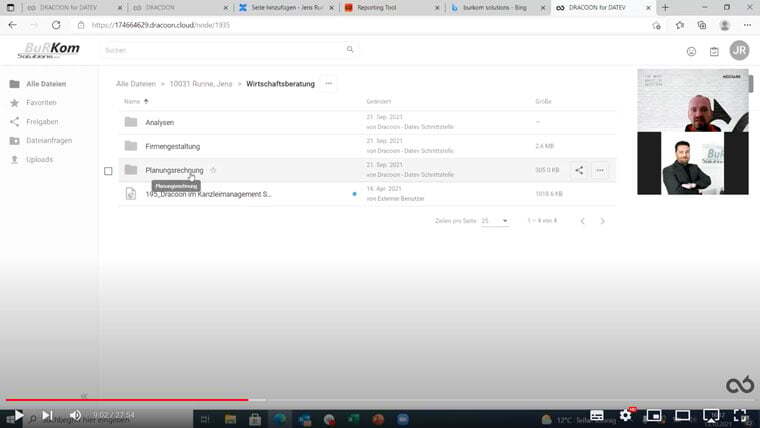
Task: Mute the video volume
Action: pyautogui.click(x=75, y=415)
